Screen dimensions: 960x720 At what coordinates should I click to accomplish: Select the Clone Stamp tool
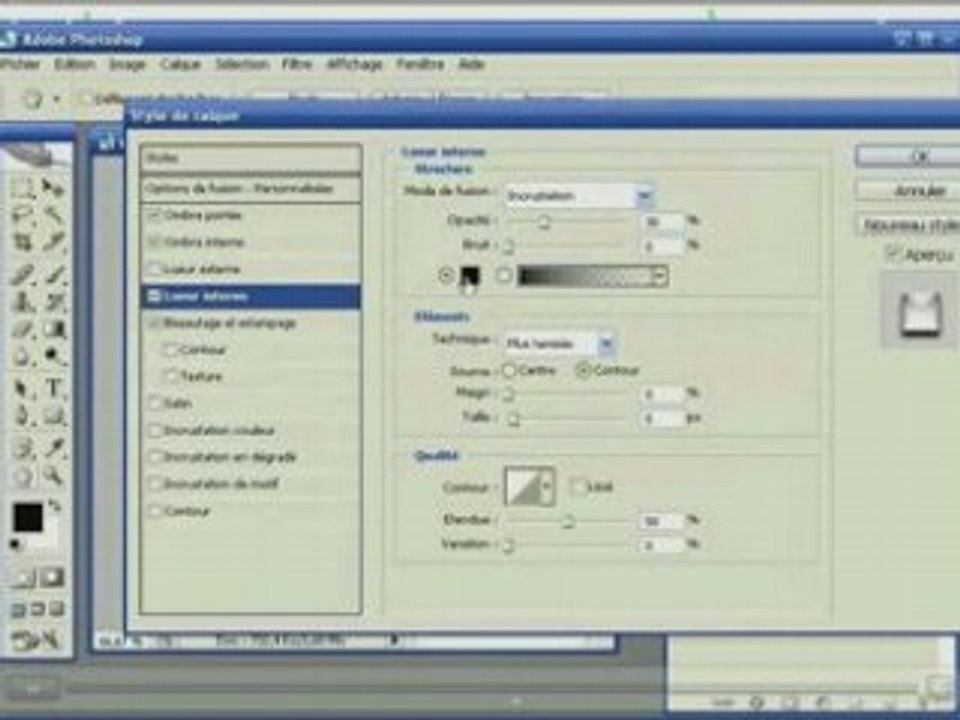point(23,301)
